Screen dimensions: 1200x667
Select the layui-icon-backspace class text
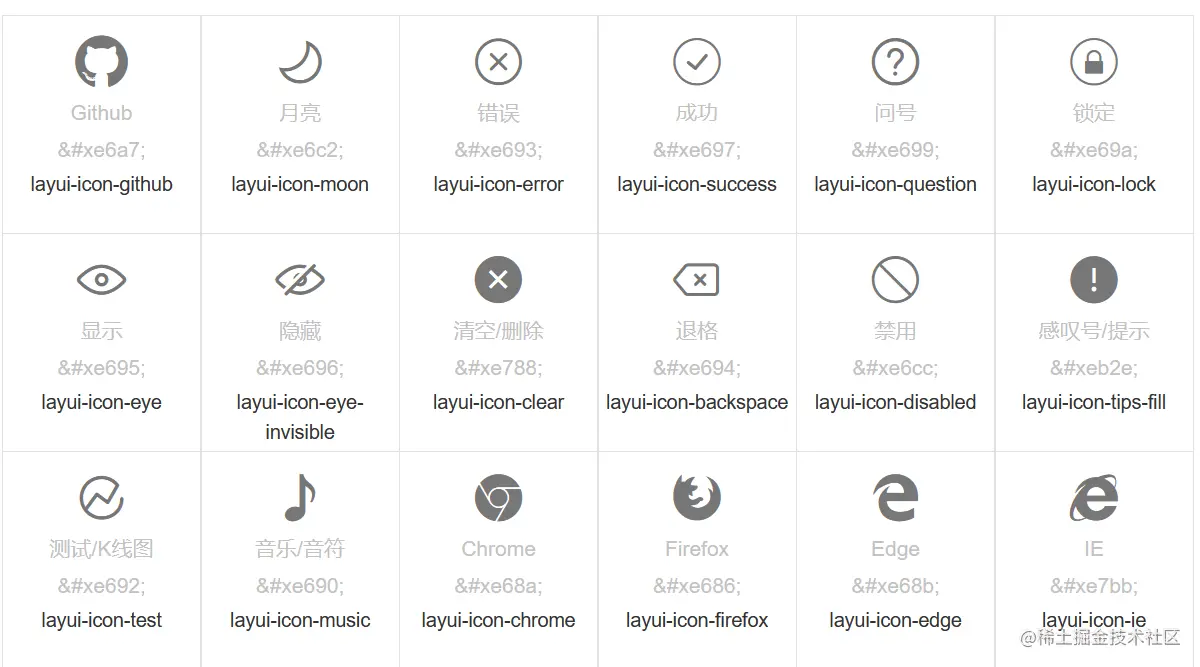pos(697,402)
